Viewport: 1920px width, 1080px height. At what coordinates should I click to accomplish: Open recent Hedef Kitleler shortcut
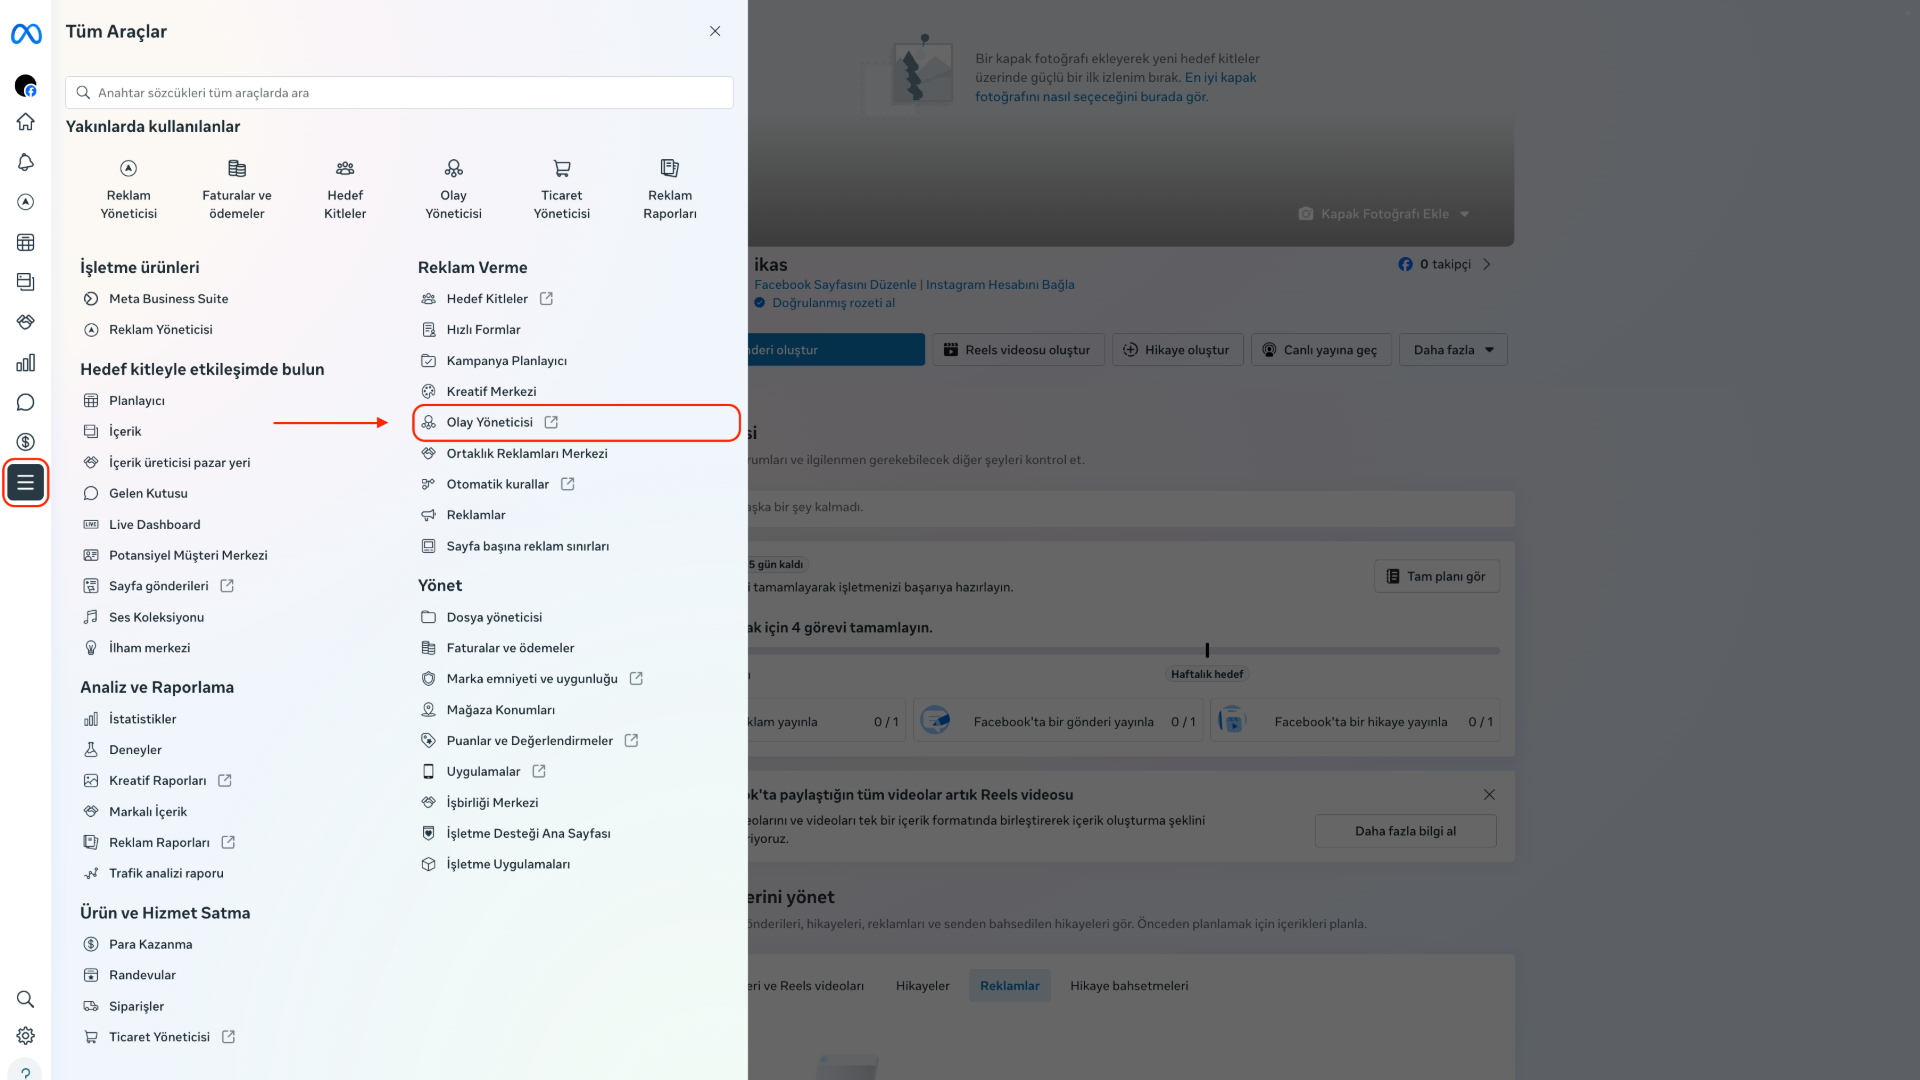coord(345,189)
